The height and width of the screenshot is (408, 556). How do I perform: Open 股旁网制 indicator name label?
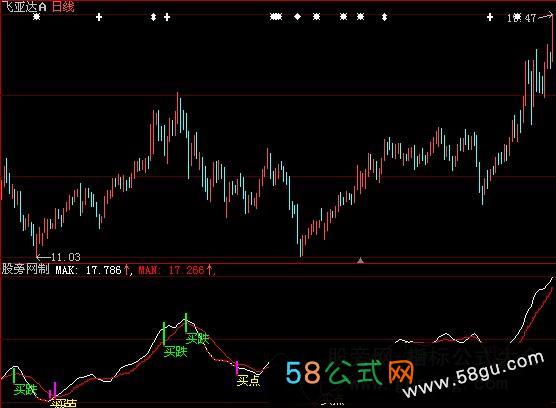point(26,269)
